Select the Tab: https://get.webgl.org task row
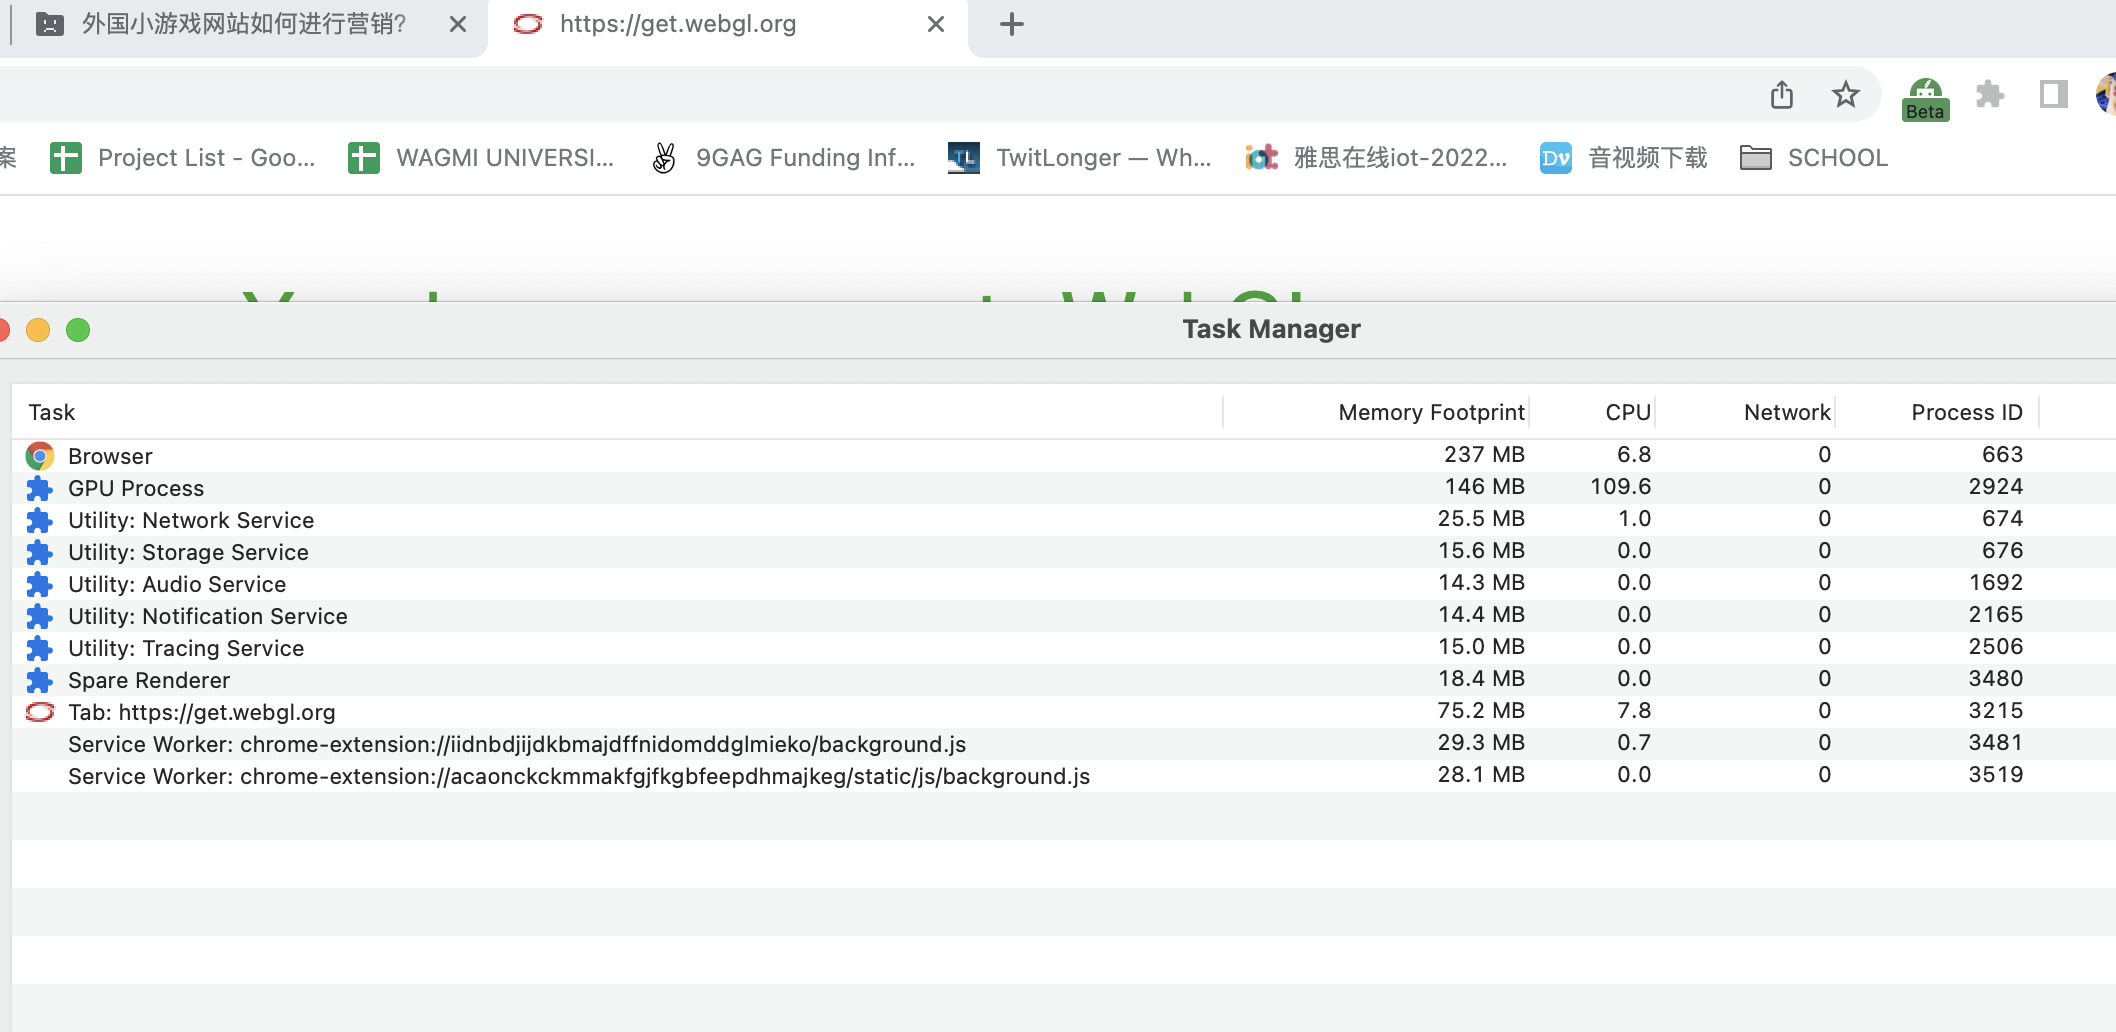Viewport: 2116px width, 1032px height. (201, 712)
